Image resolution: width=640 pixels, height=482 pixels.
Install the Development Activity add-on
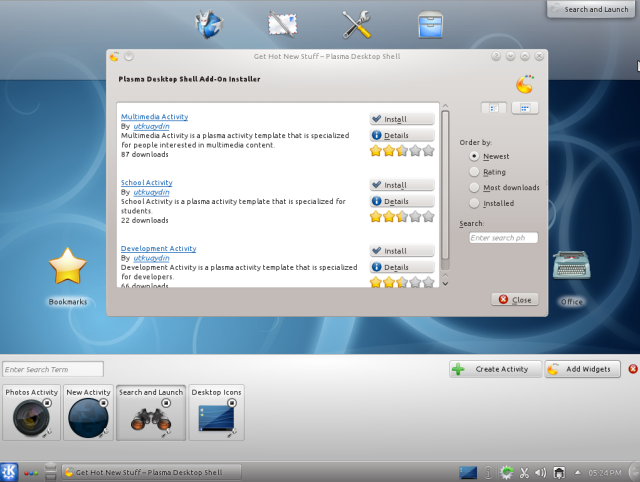pyautogui.click(x=402, y=251)
